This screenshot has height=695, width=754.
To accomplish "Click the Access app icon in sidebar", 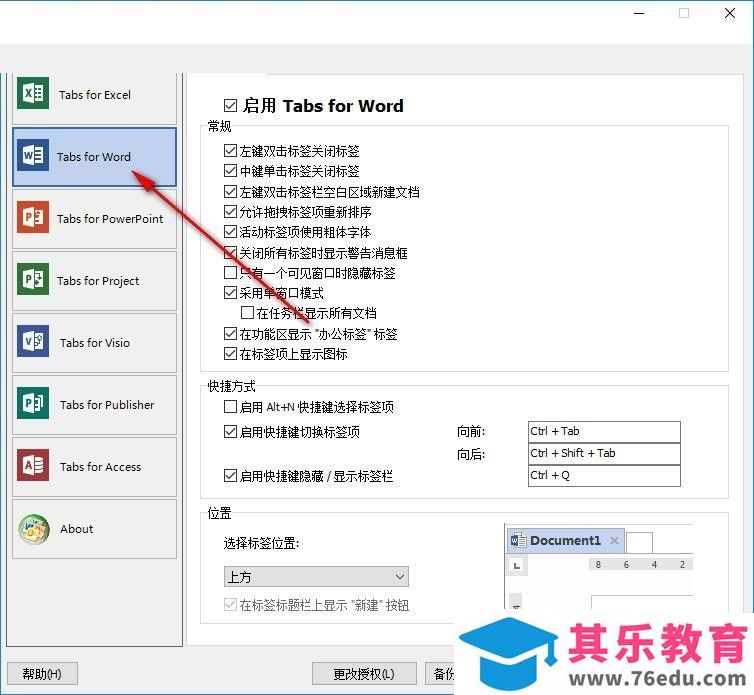I will point(33,466).
